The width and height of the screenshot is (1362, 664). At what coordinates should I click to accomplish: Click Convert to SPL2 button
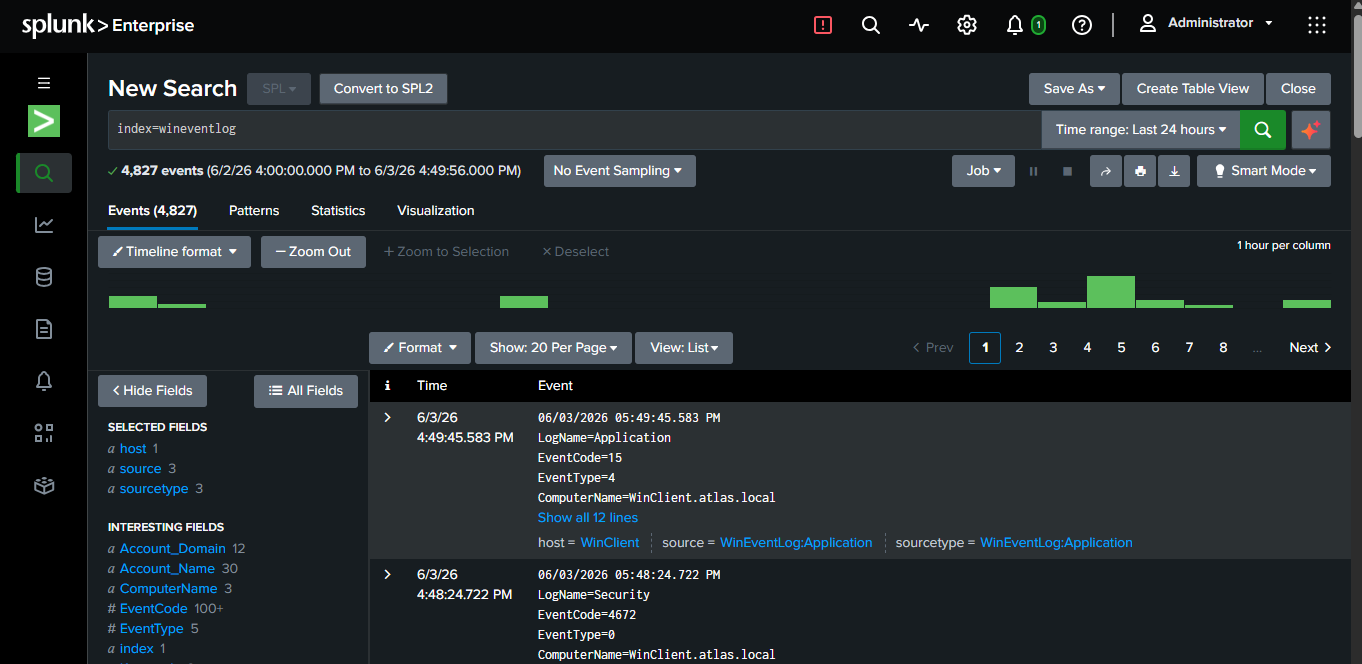(383, 88)
